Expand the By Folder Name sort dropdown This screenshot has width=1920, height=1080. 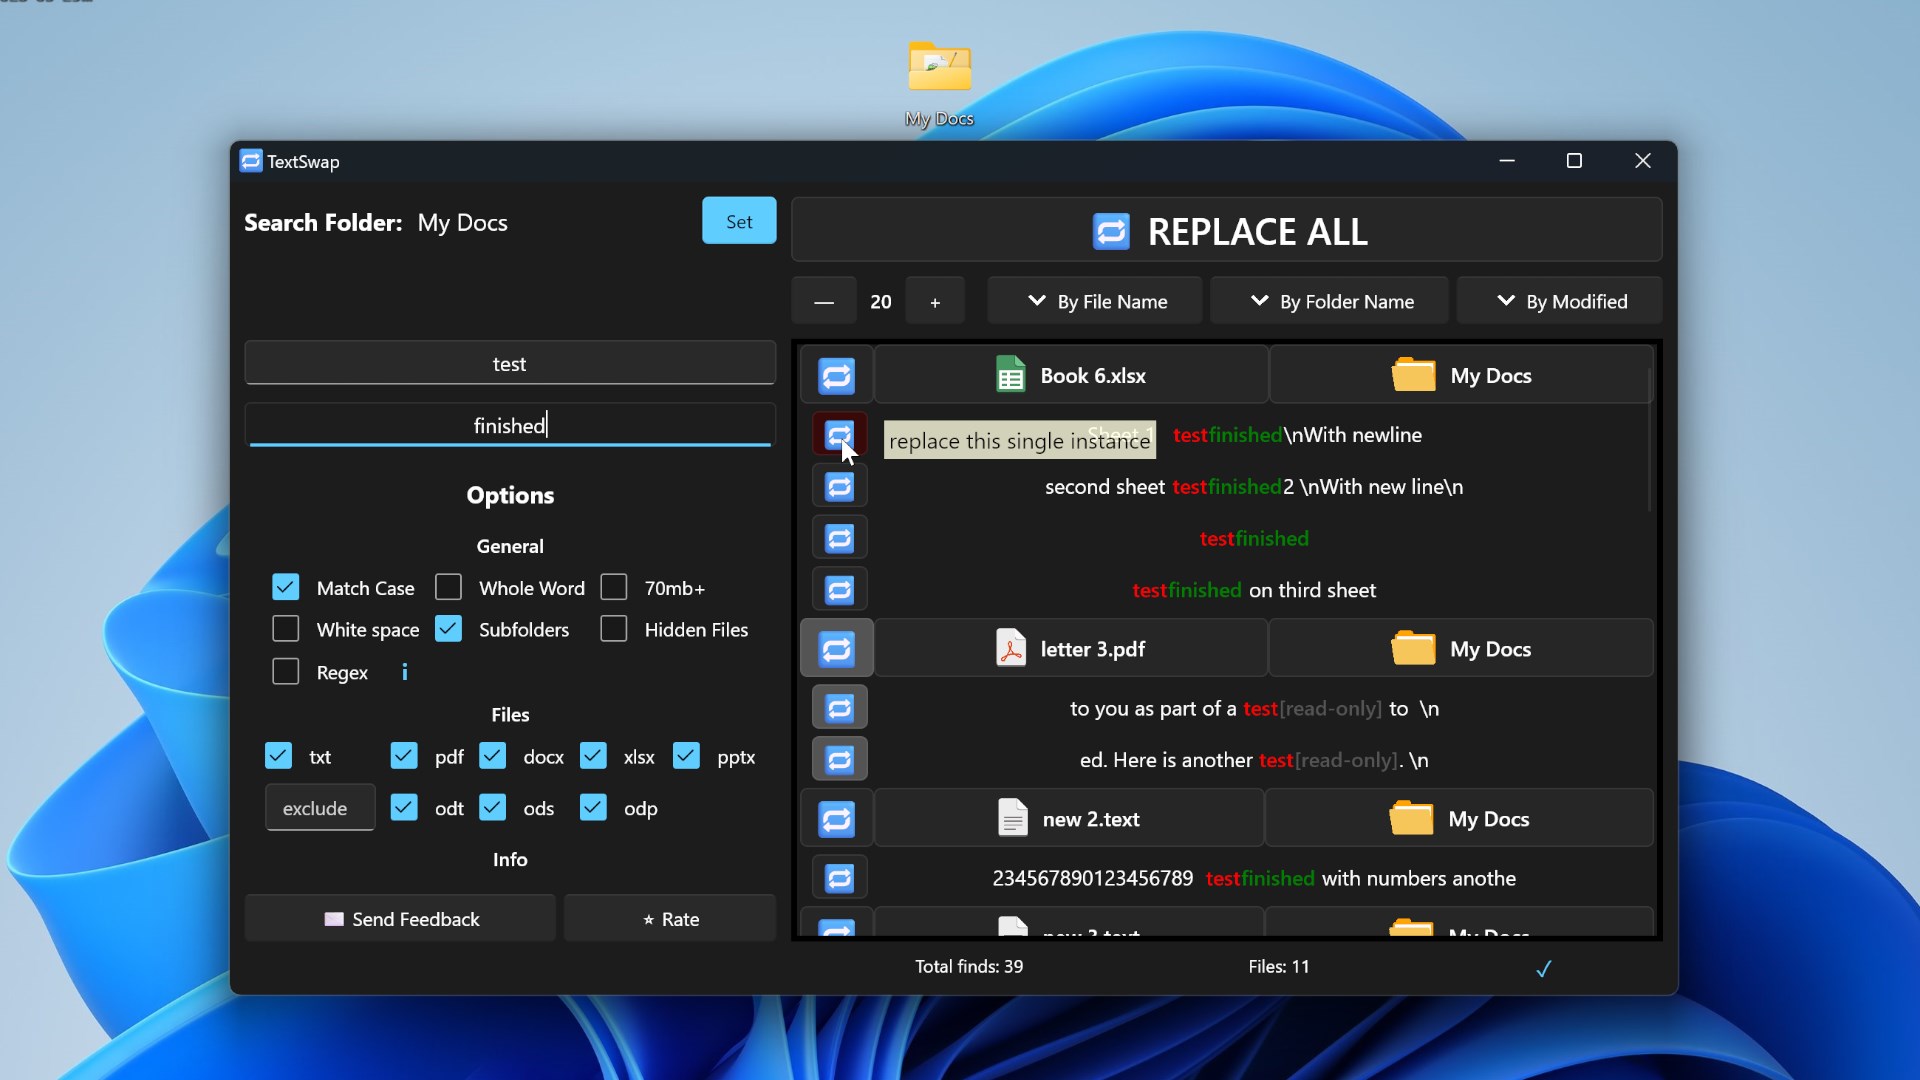pos(1329,301)
